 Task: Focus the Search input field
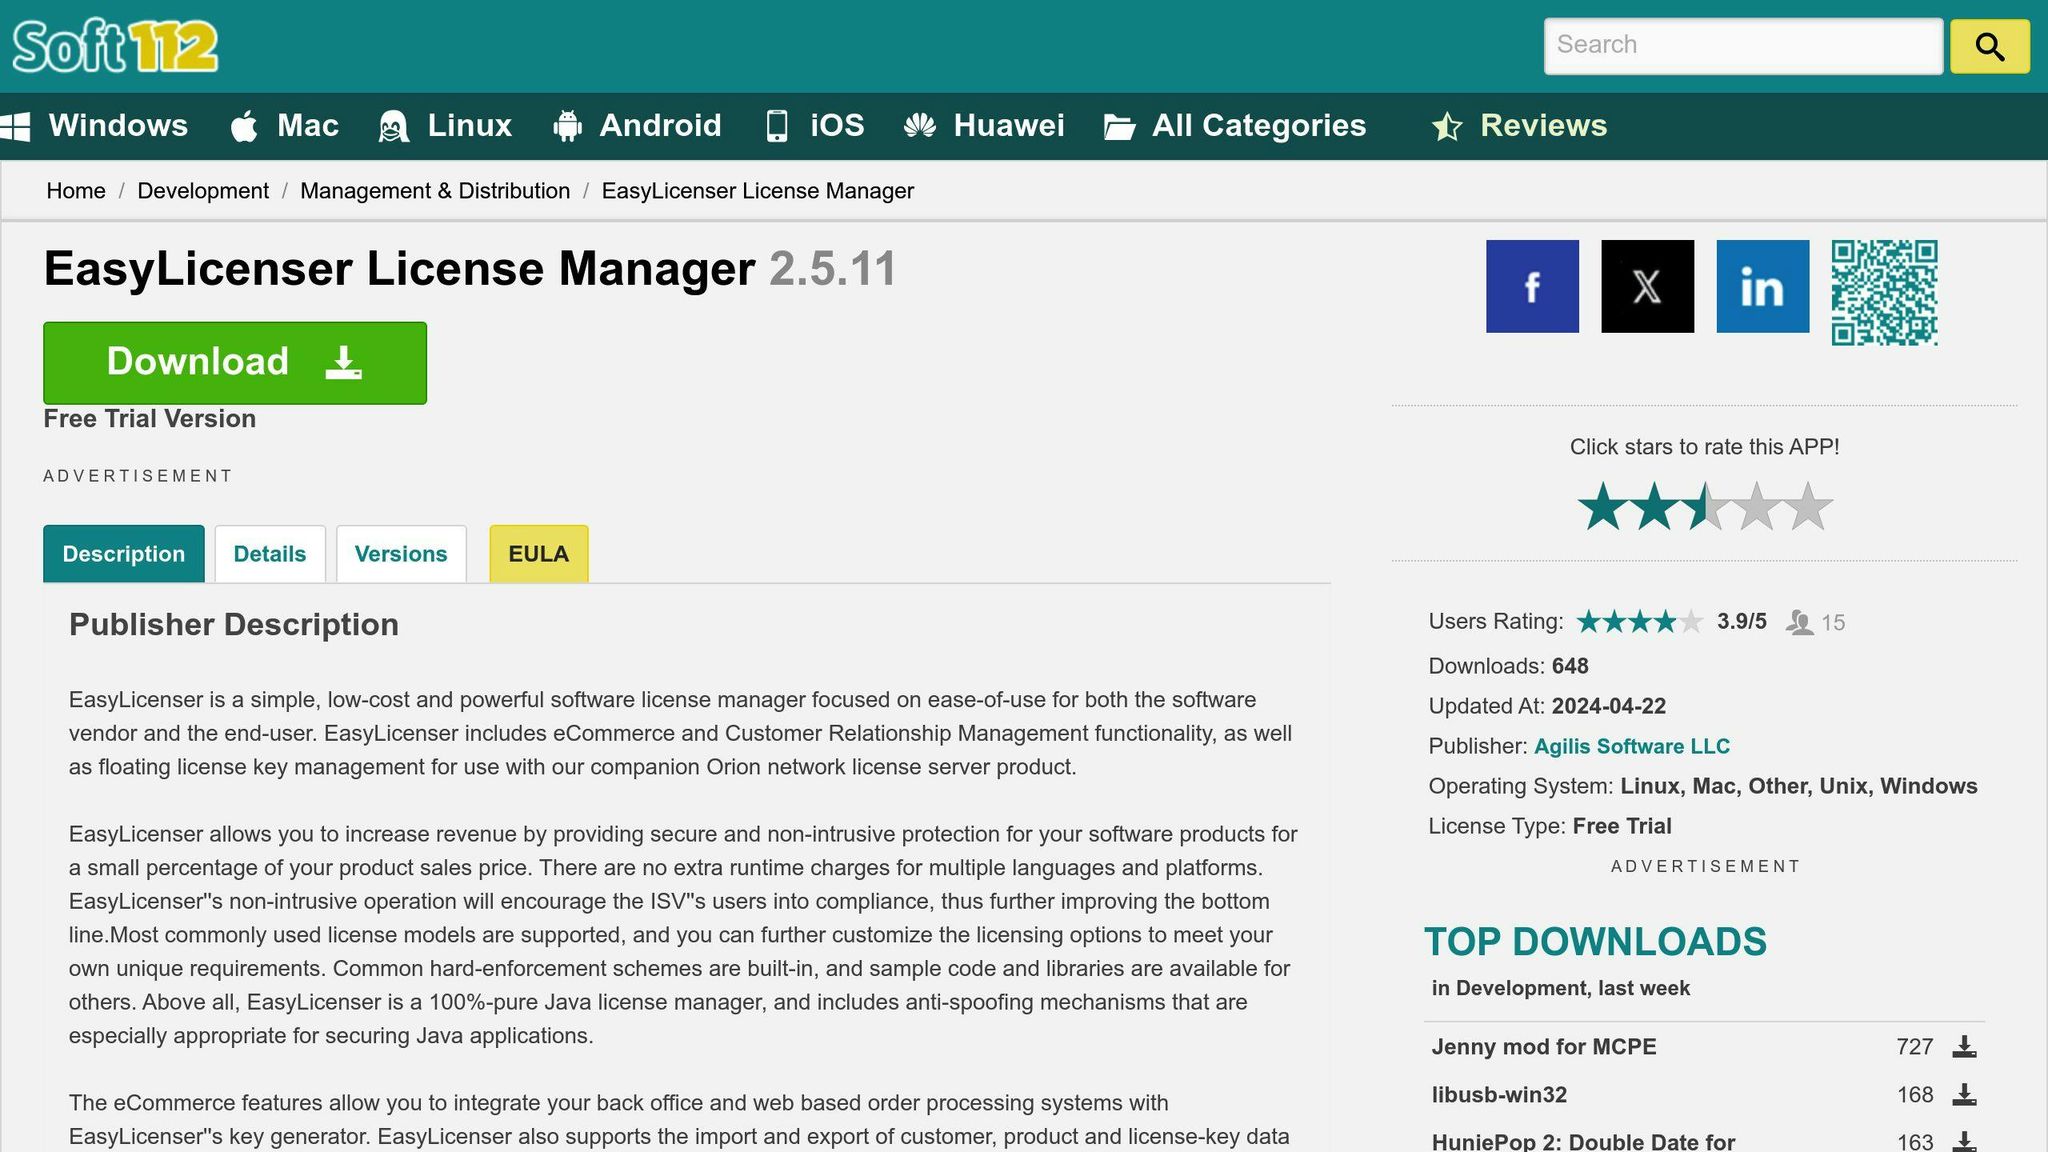[1743, 46]
